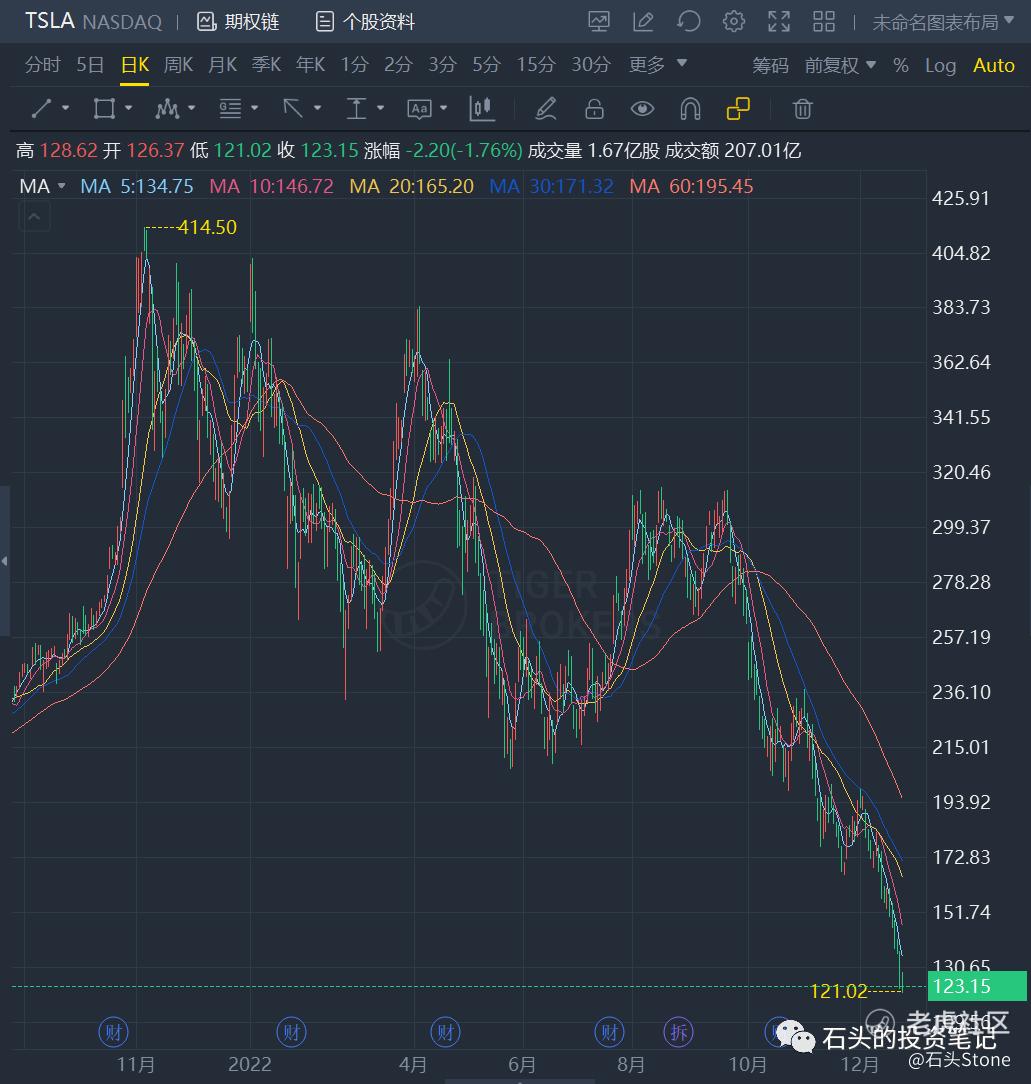Open the 未命名图表布局 layout dropdown
The image size is (1031, 1084).
point(943,22)
